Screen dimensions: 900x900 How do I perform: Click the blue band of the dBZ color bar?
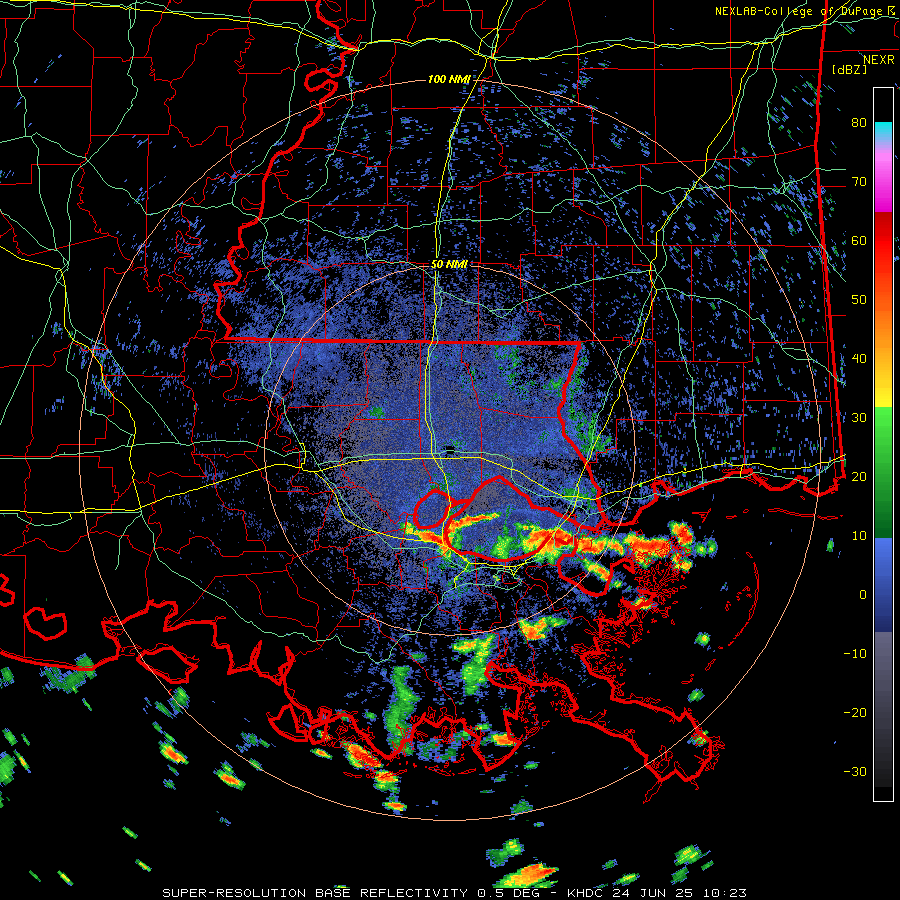(883, 583)
